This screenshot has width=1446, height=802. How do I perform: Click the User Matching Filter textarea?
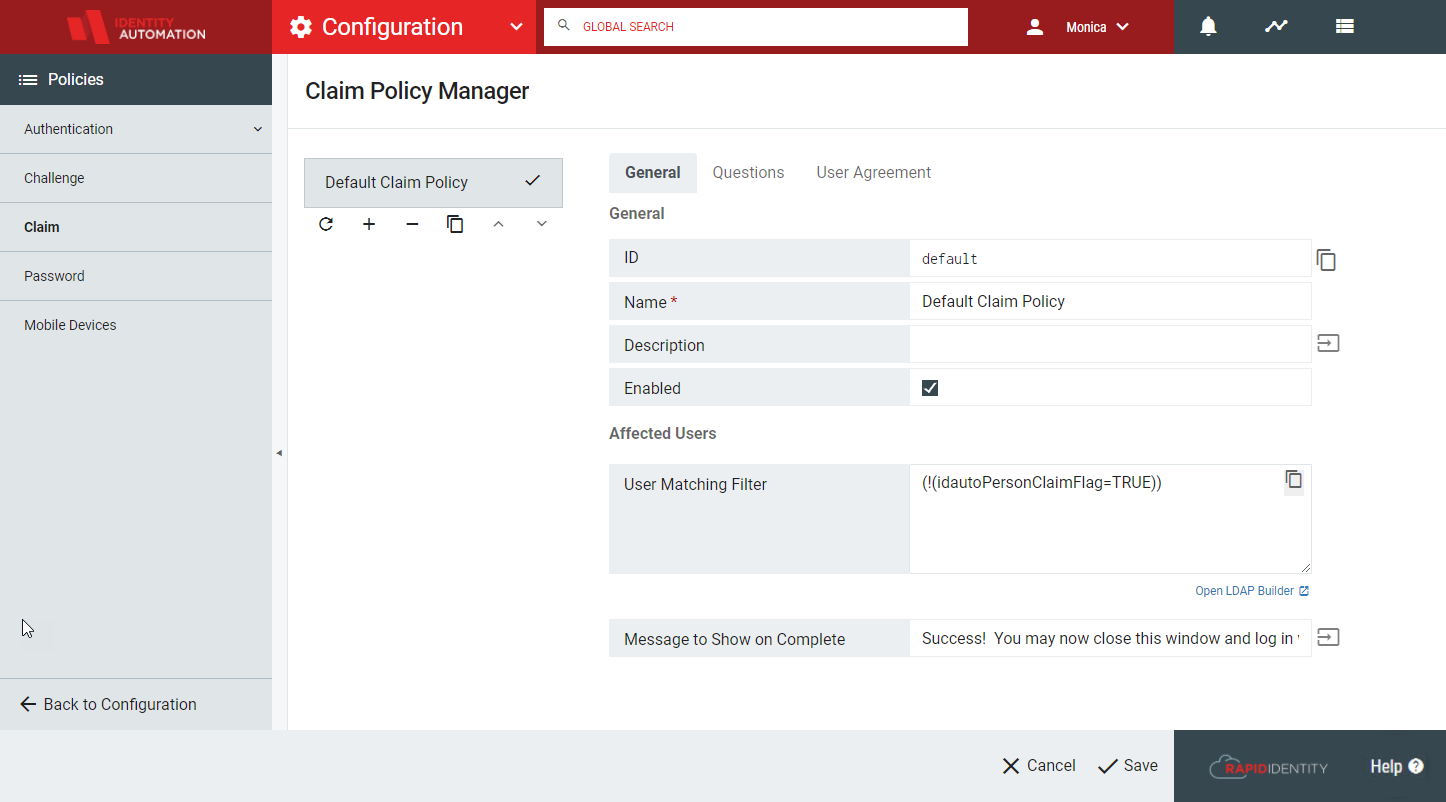click(1110, 519)
